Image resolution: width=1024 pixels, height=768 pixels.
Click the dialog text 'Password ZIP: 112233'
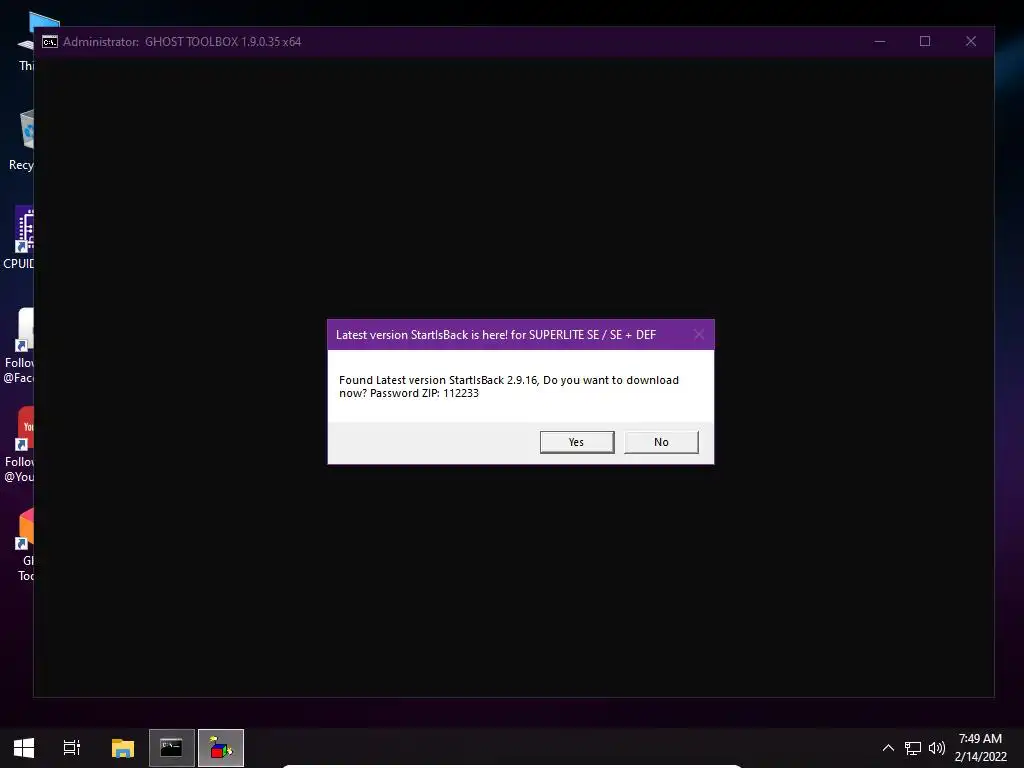[424, 393]
